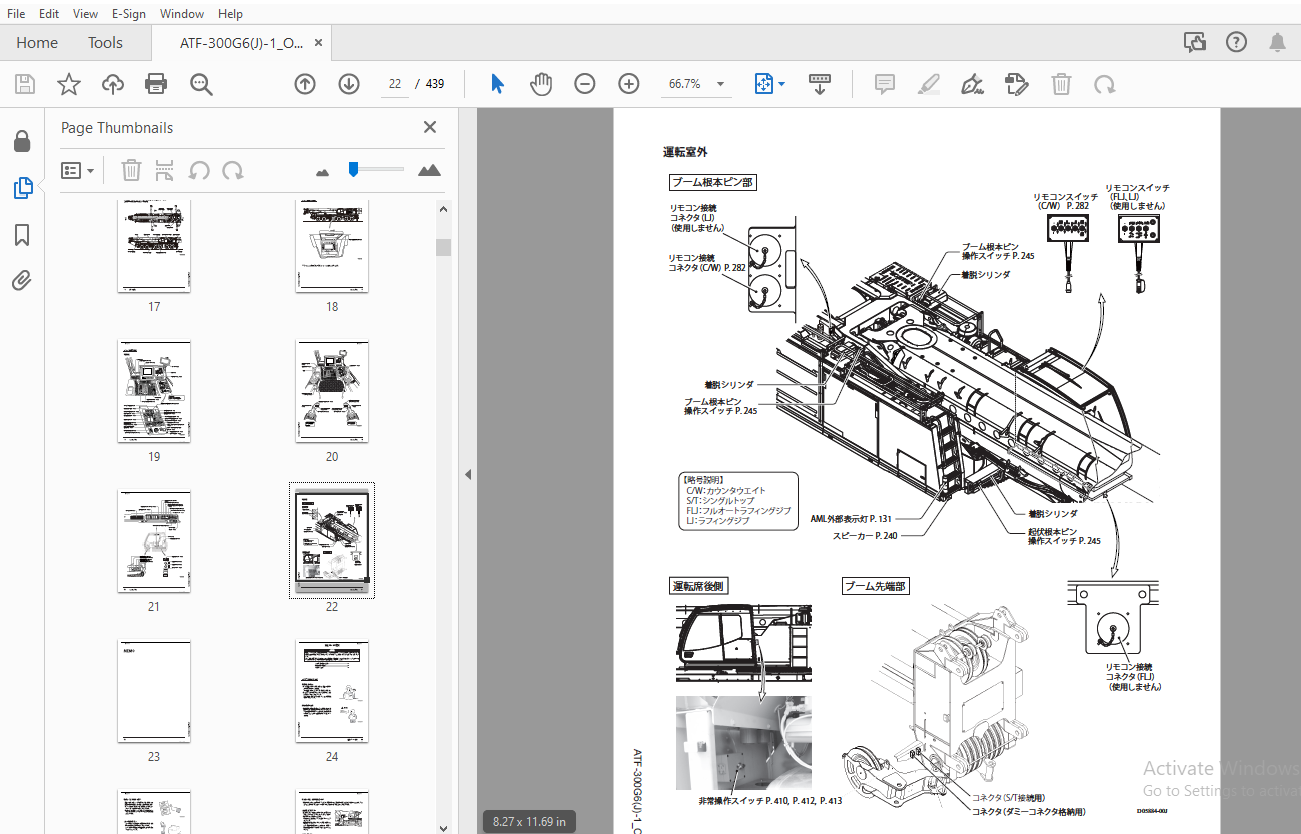Screen dimensions: 1301x834
Task: Bookmark this file with the star icon
Action: [x=68, y=84]
